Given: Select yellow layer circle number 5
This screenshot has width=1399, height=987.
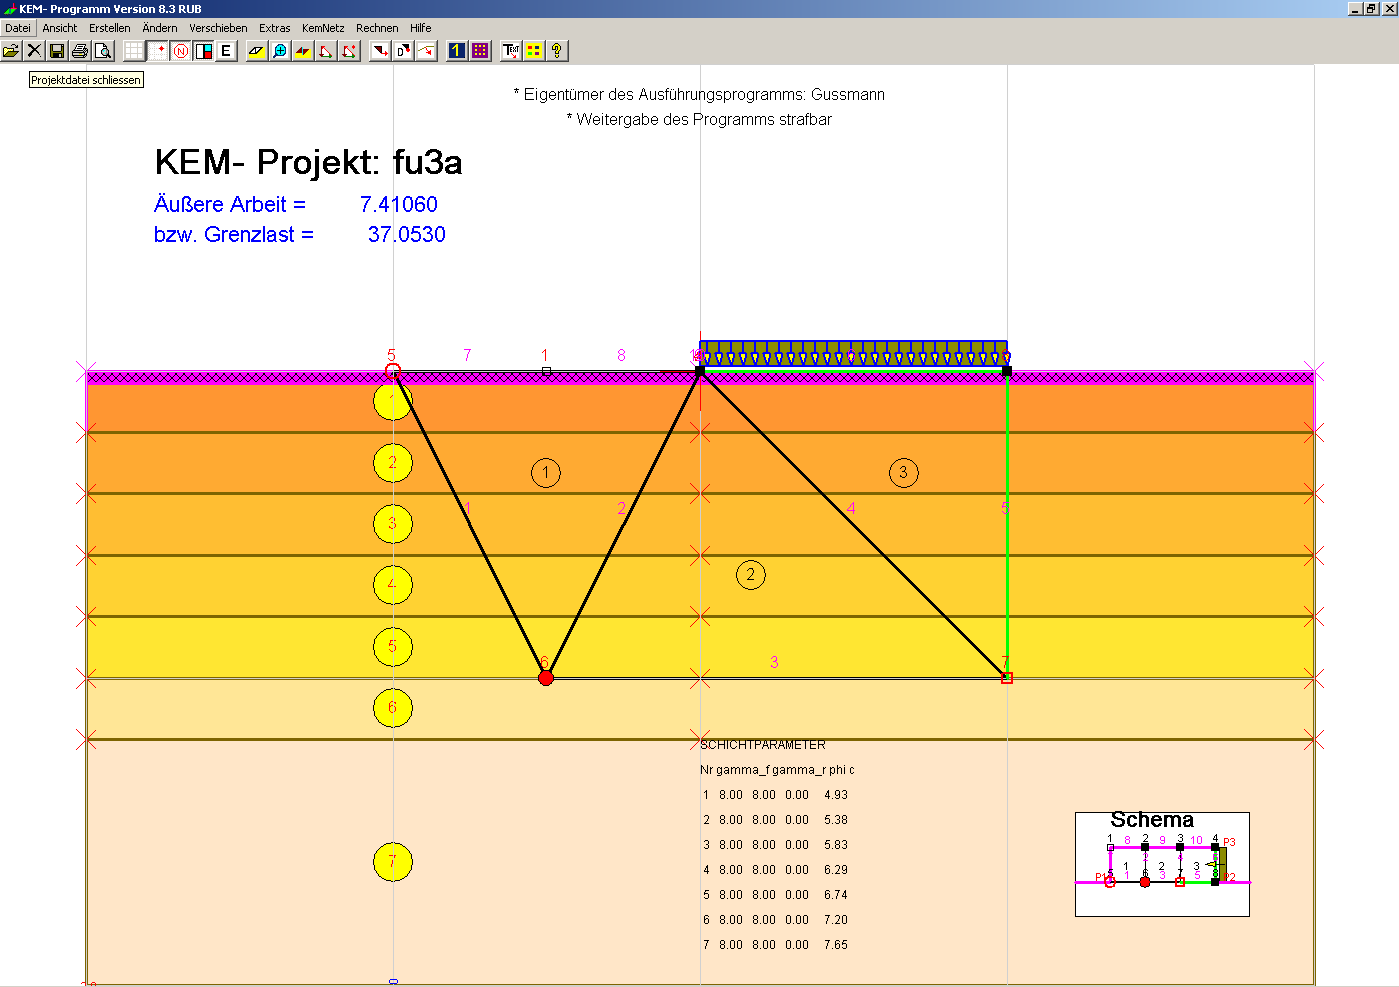Looking at the screenshot, I should pos(393,647).
